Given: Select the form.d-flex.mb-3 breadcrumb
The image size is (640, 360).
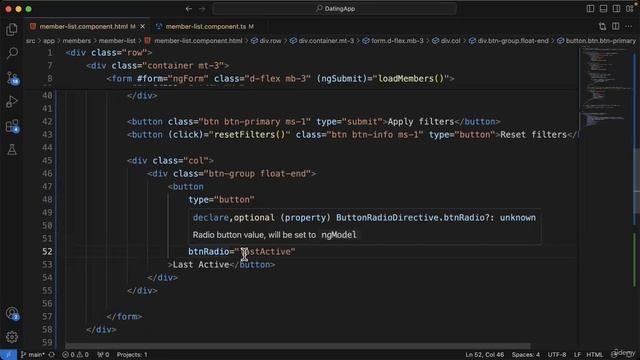Looking at the screenshot, I should click(393, 40).
